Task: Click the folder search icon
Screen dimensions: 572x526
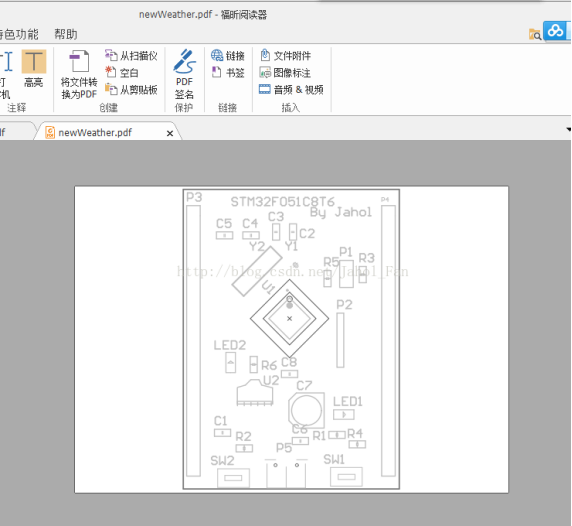Action: (x=535, y=34)
